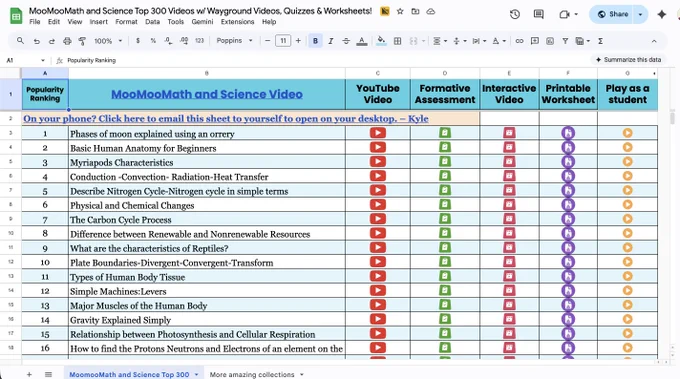Screen dimensions: 680x379
Task: Open vertical align dropdown
Action: (459, 41)
